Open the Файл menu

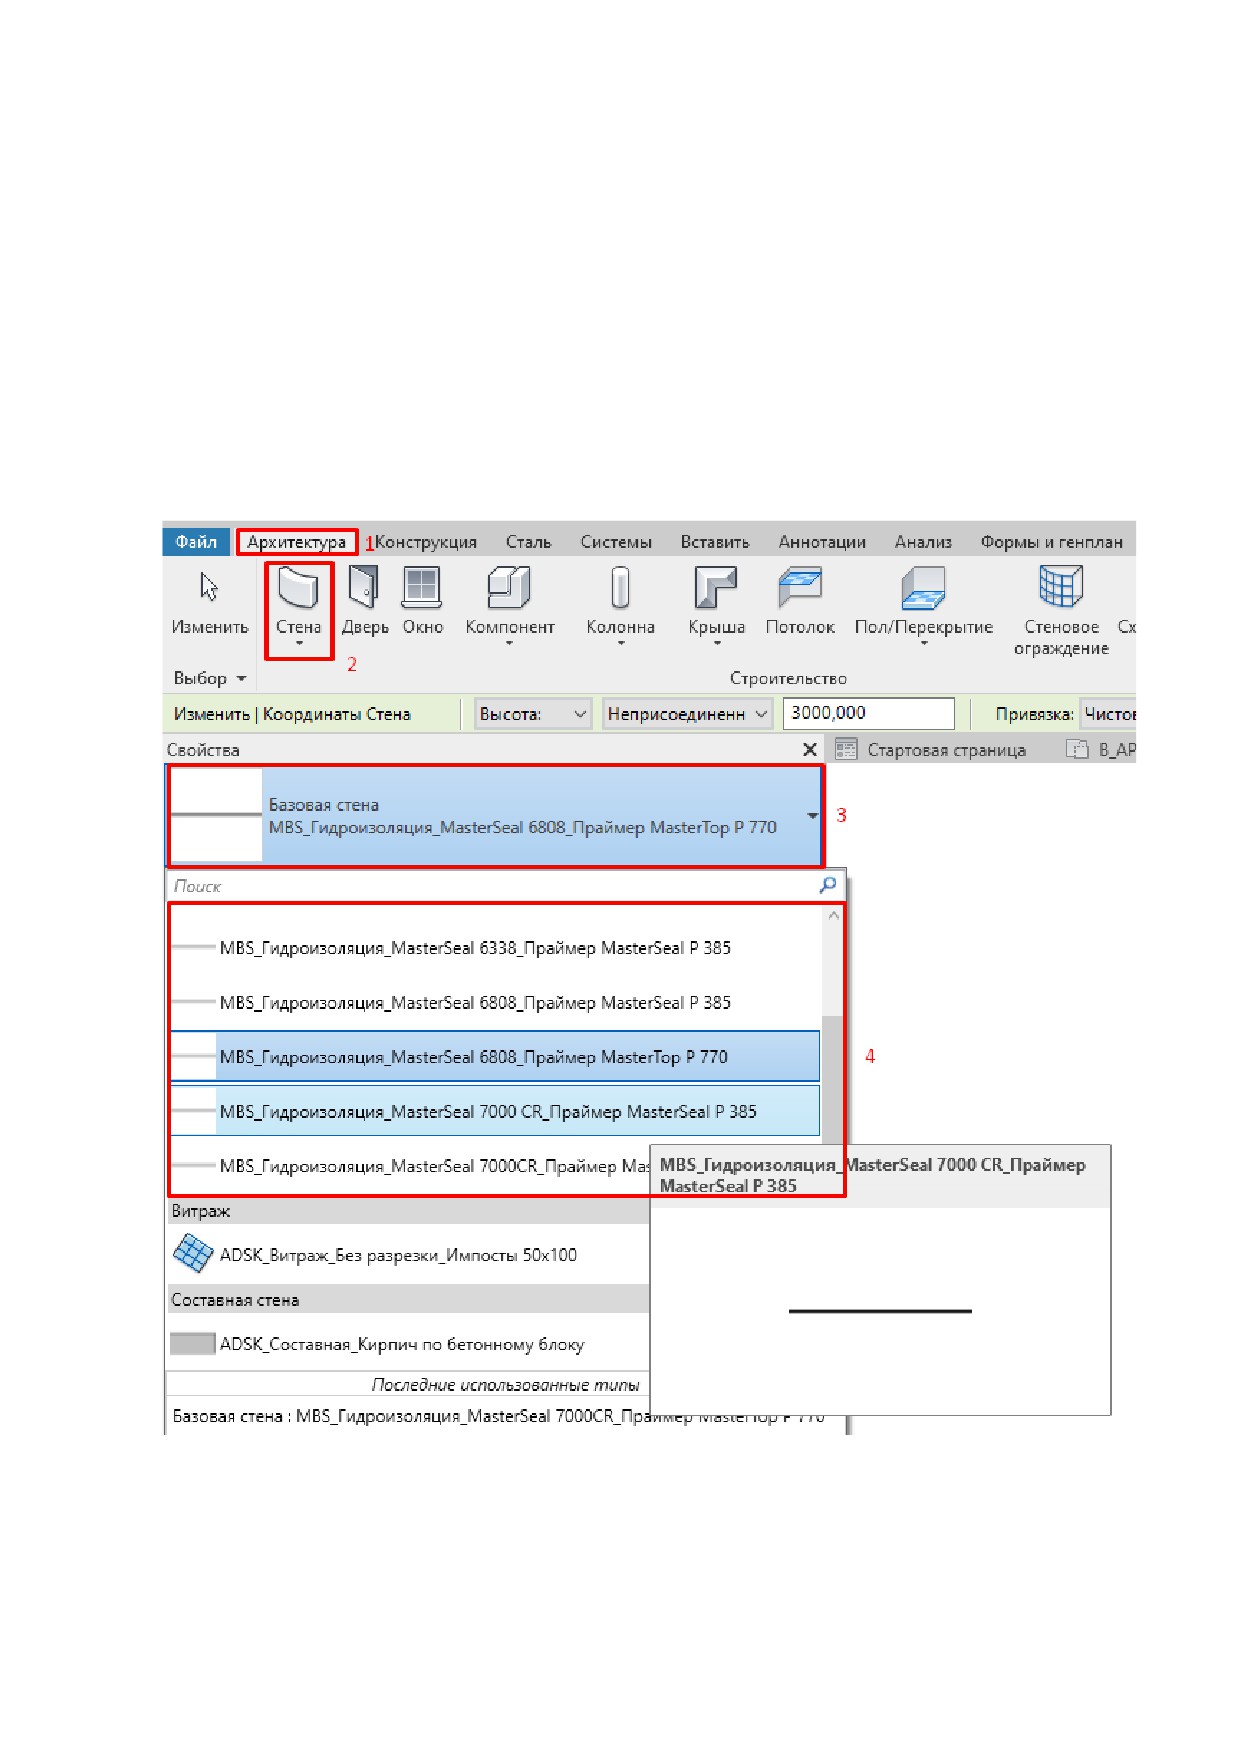click(x=196, y=542)
